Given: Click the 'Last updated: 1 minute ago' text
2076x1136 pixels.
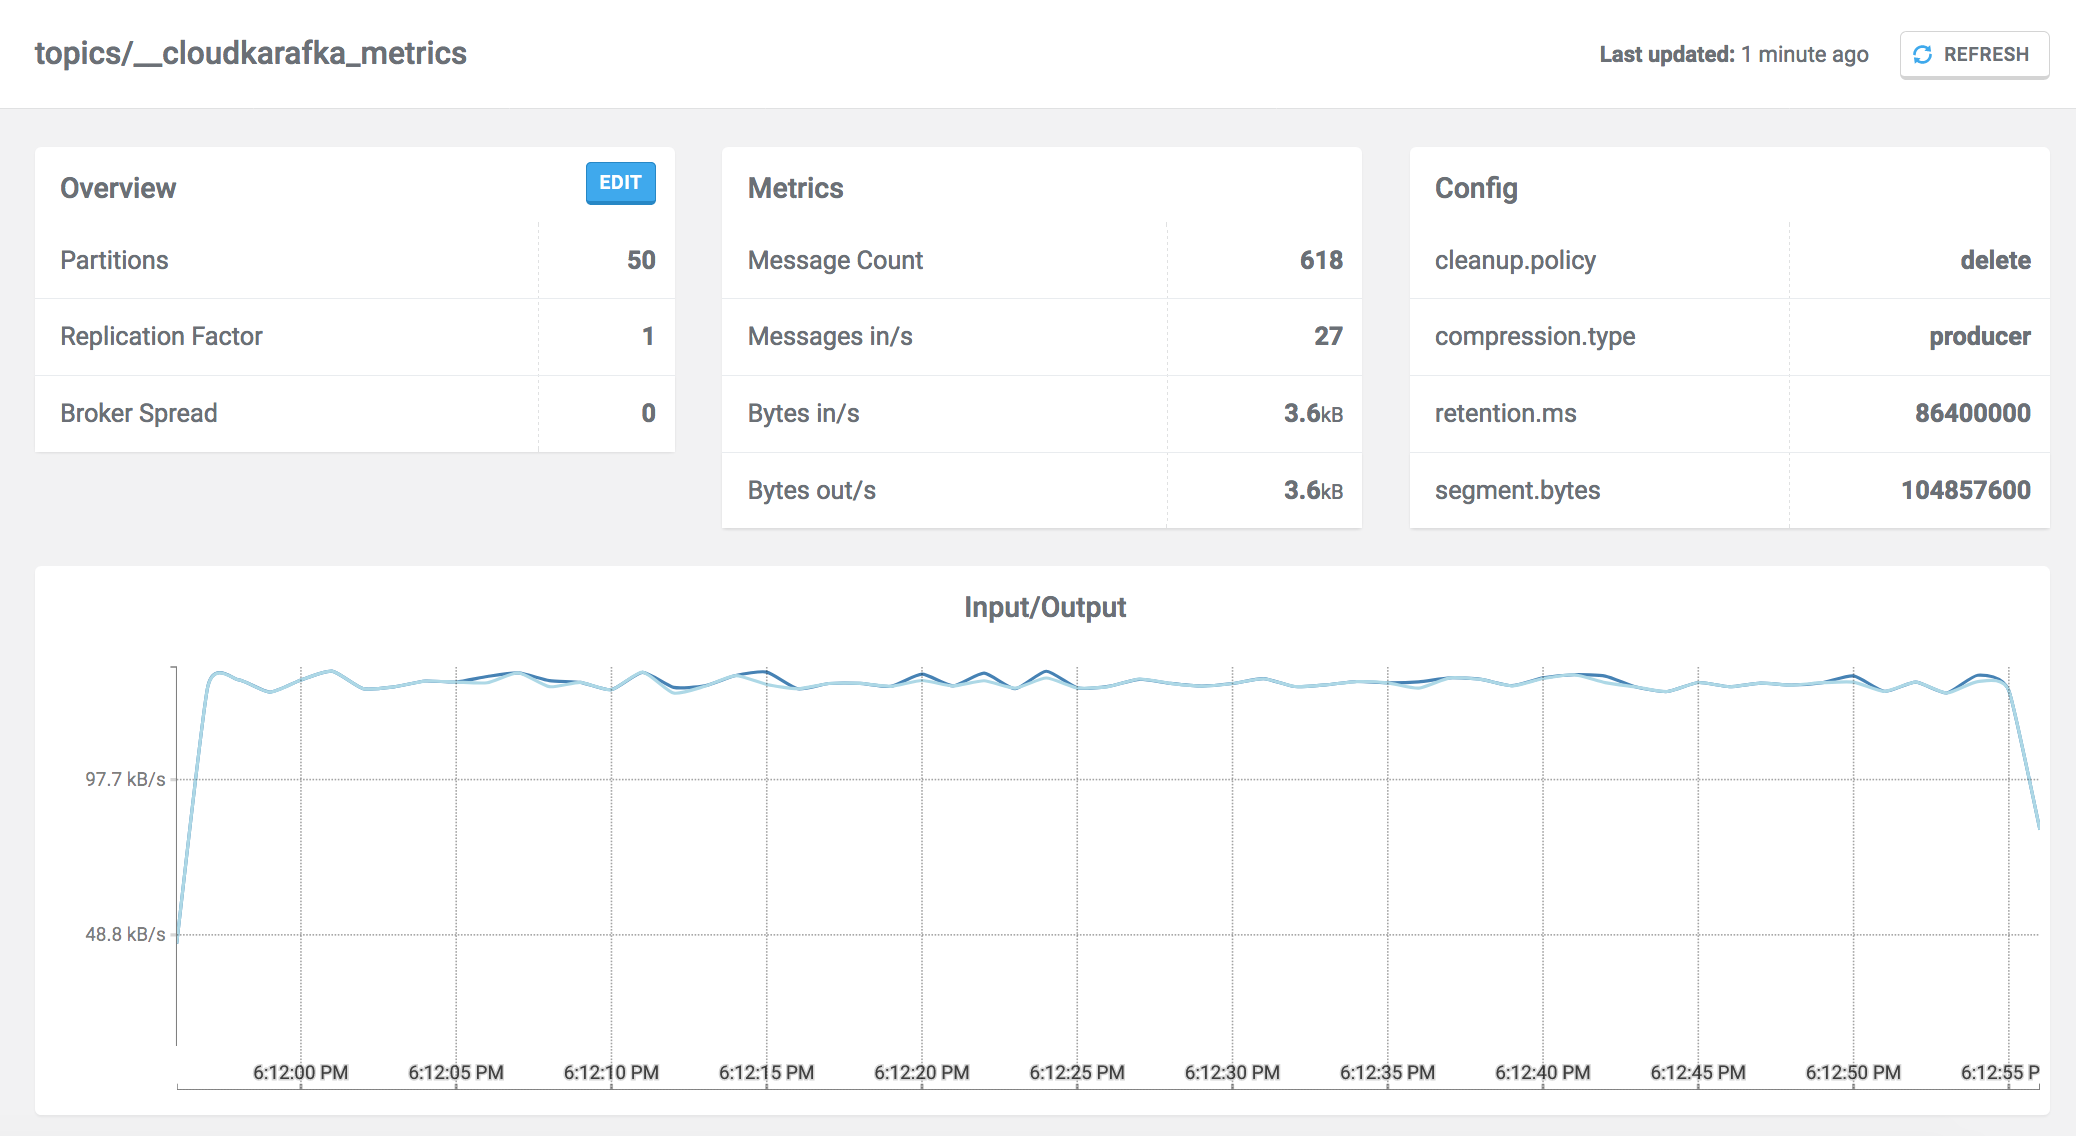Looking at the screenshot, I should pyautogui.click(x=1734, y=55).
